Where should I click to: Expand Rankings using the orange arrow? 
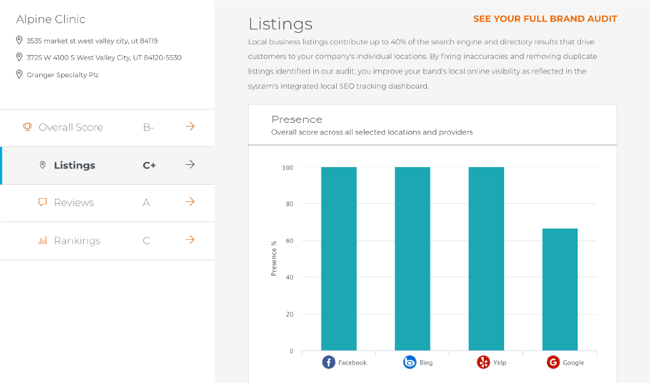pyautogui.click(x=190, y=240)
